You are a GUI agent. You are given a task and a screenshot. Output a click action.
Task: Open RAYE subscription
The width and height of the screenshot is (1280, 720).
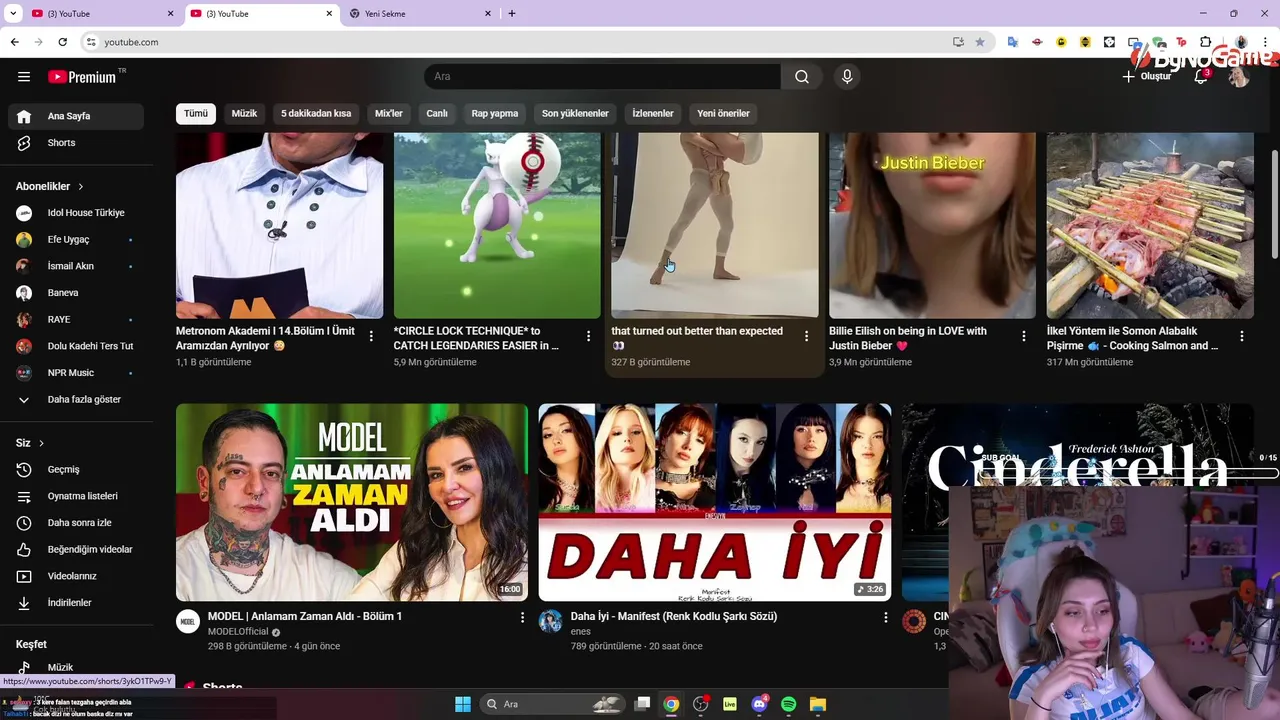[76, 320]
